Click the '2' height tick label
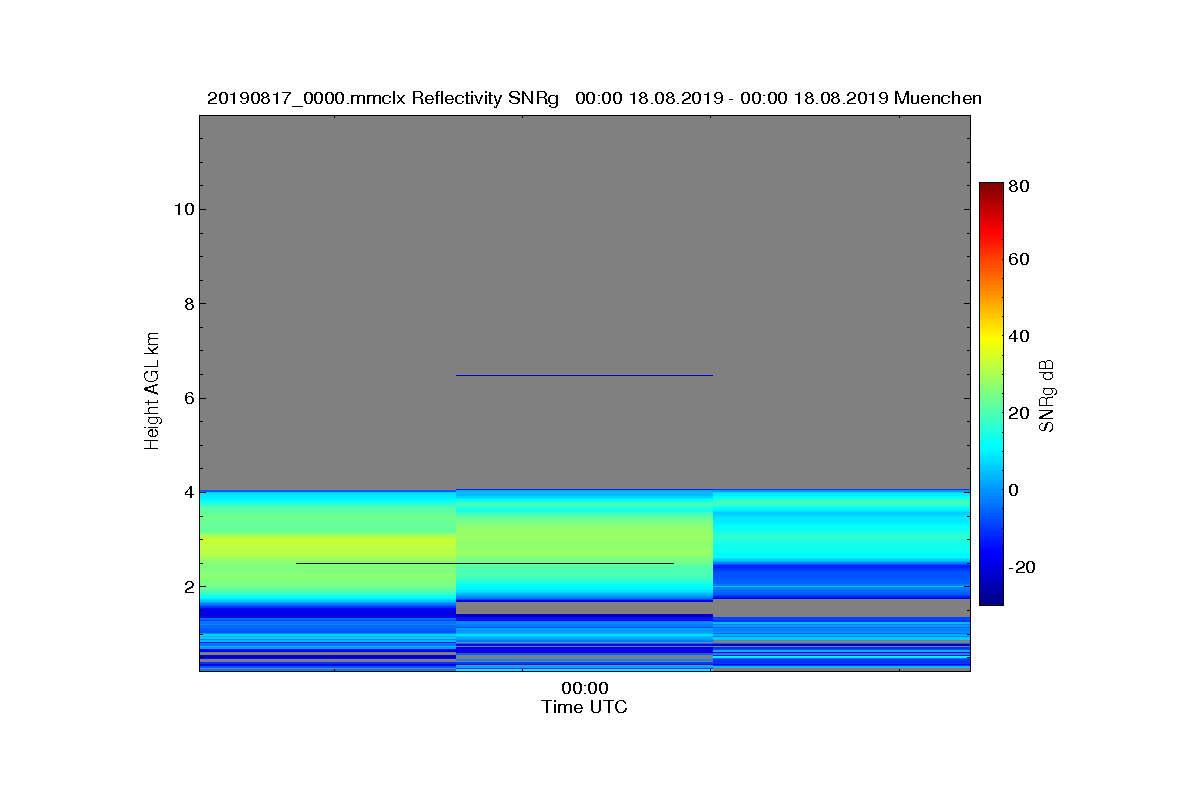 click(x=188, y=587)
